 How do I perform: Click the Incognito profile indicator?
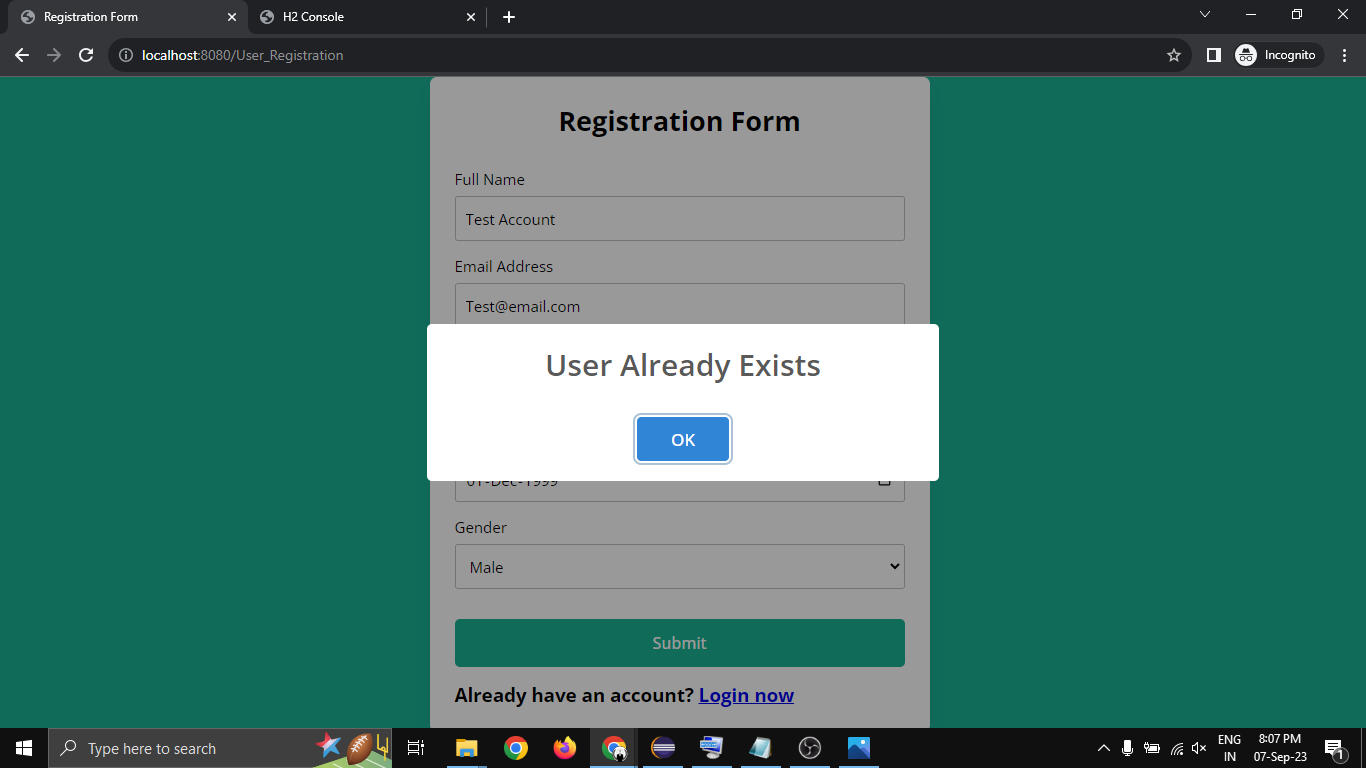tap(1279, 55)
